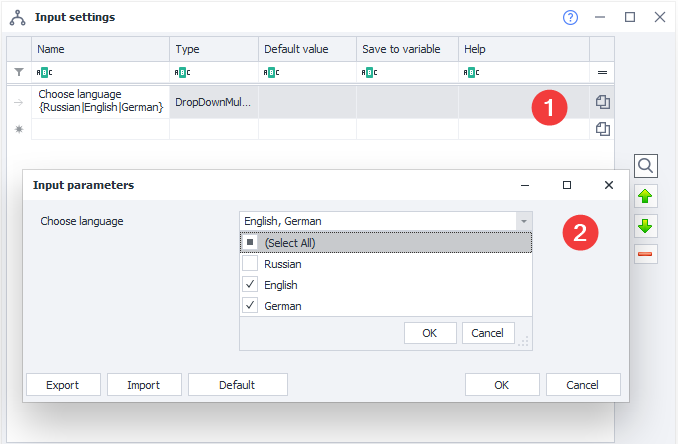Click Cancel in the dropdown list popup

487,333
